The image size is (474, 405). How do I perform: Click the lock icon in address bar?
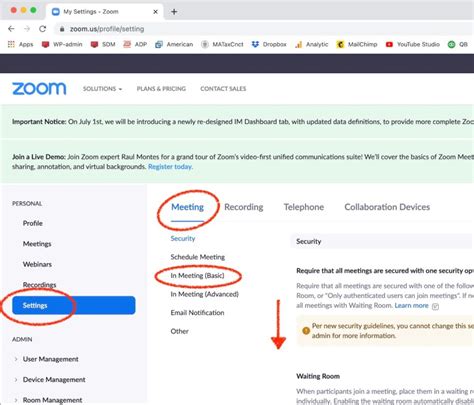(x=62, y=29)
